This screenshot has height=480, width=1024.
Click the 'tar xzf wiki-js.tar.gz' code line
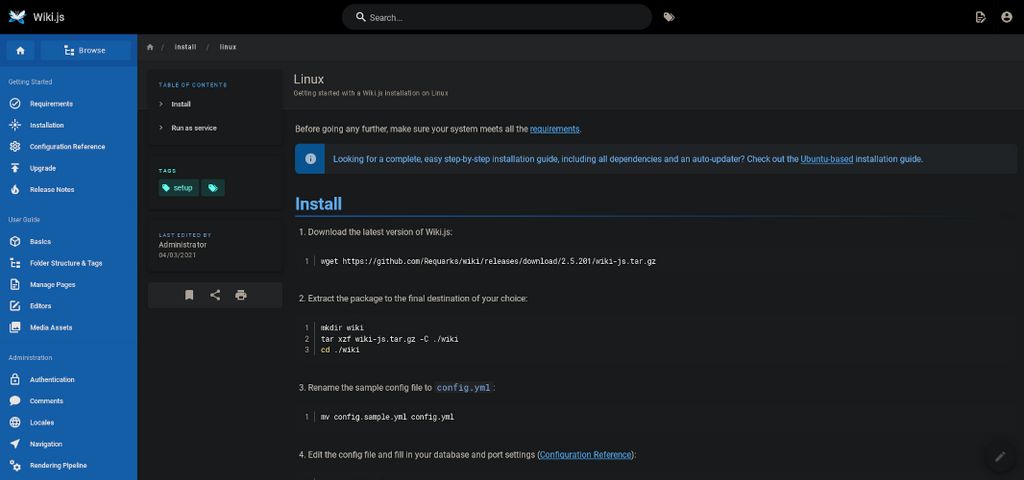coord(390,339)
